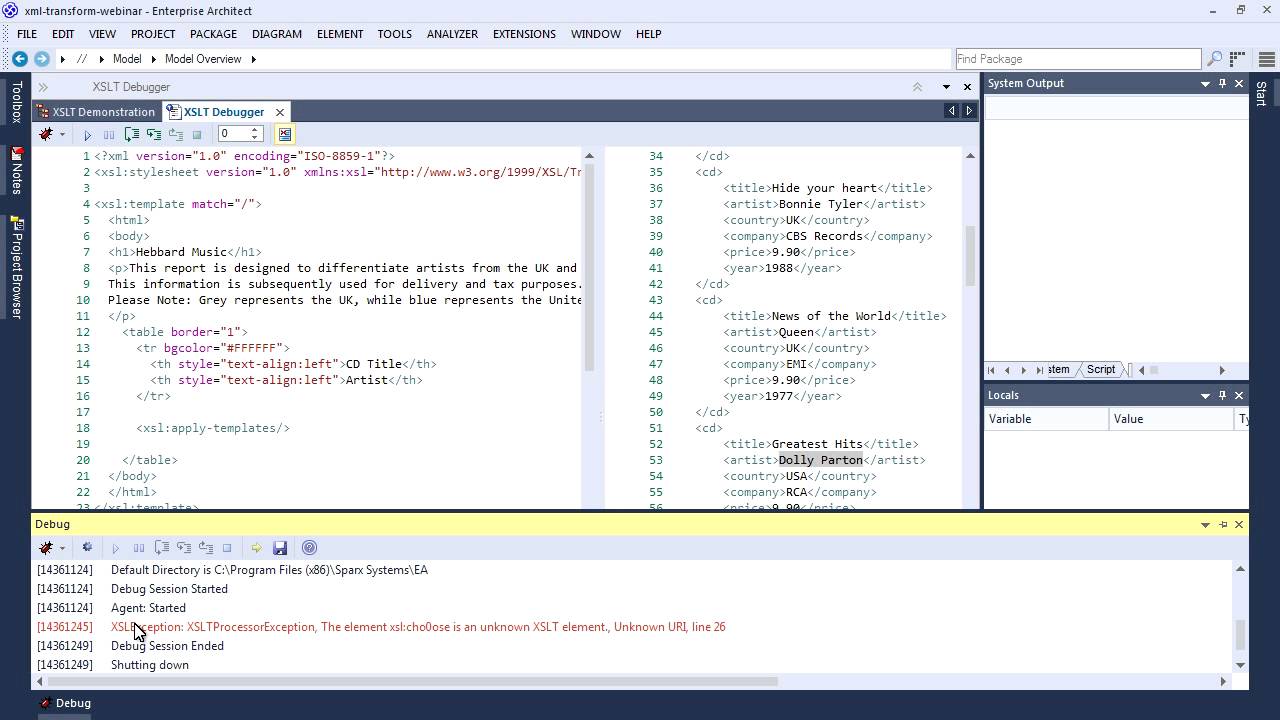
Task: Click the yellow show execution point arrow
Action: pyautogui.click(x=256, y=548)
